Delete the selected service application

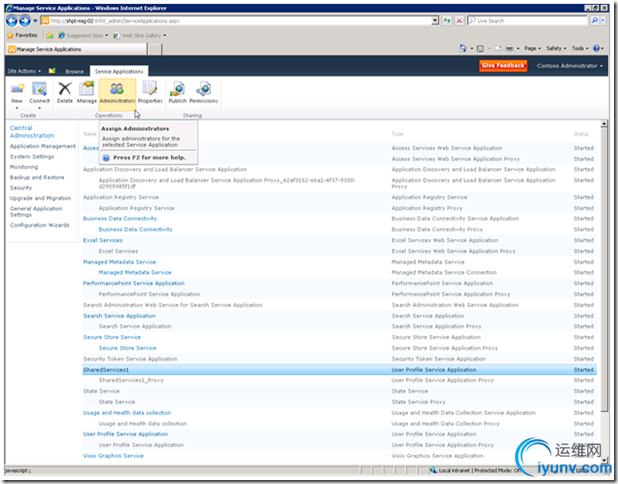(x=65, y=93)
